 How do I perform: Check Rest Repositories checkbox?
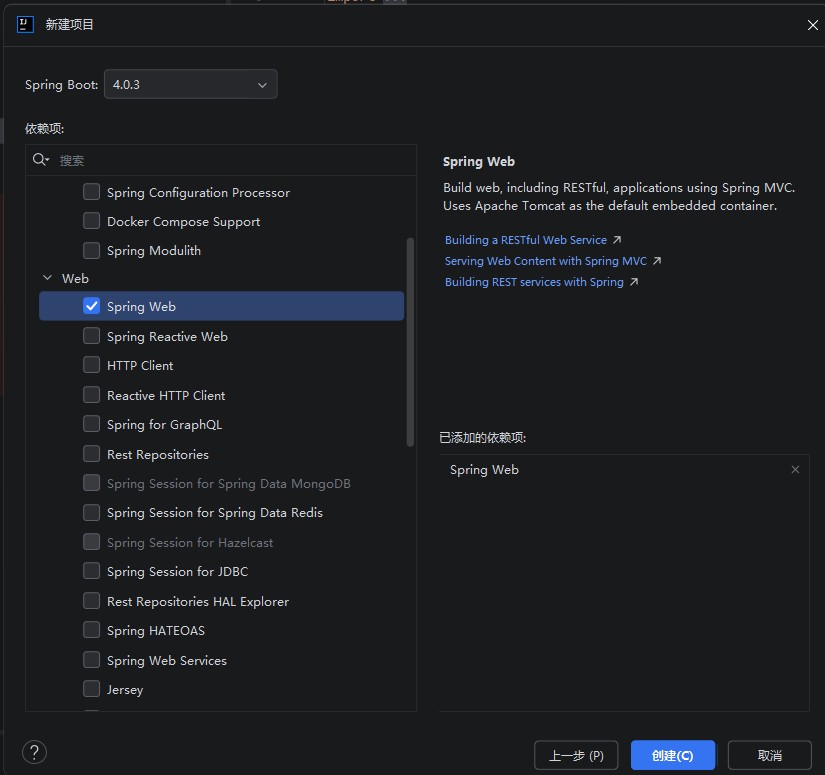(92, 454)
